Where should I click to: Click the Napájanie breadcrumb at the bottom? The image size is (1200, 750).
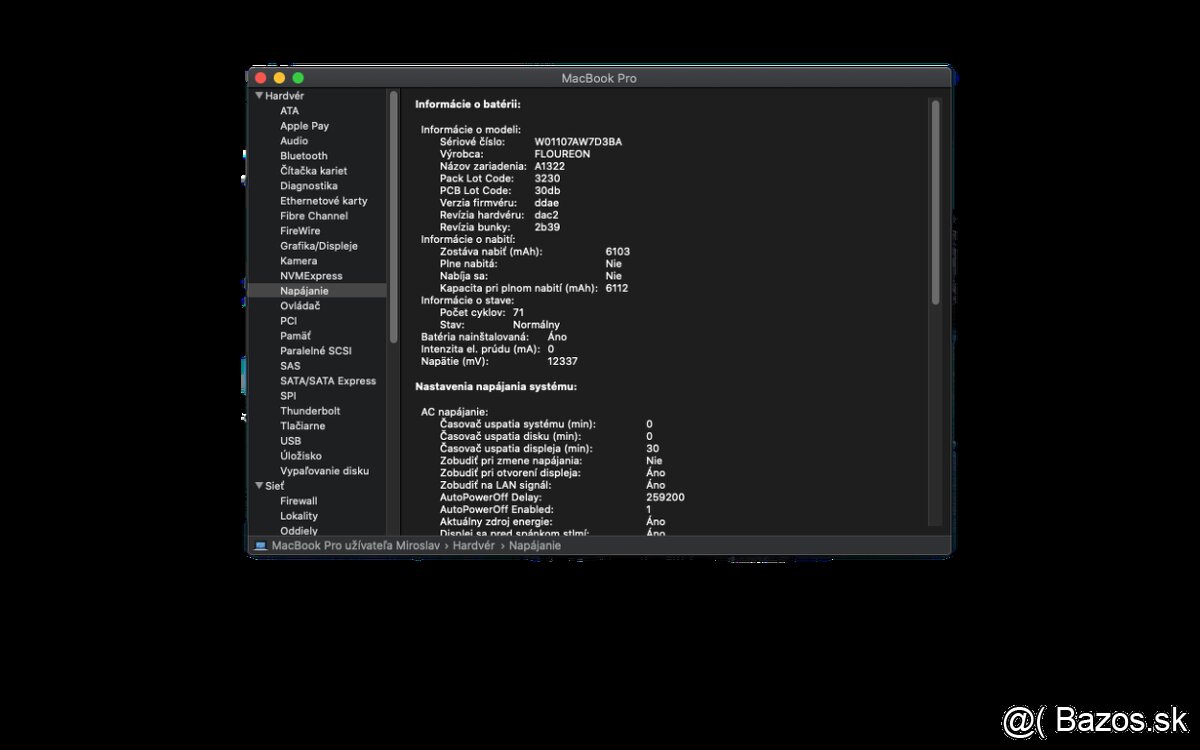coord(535,545)
